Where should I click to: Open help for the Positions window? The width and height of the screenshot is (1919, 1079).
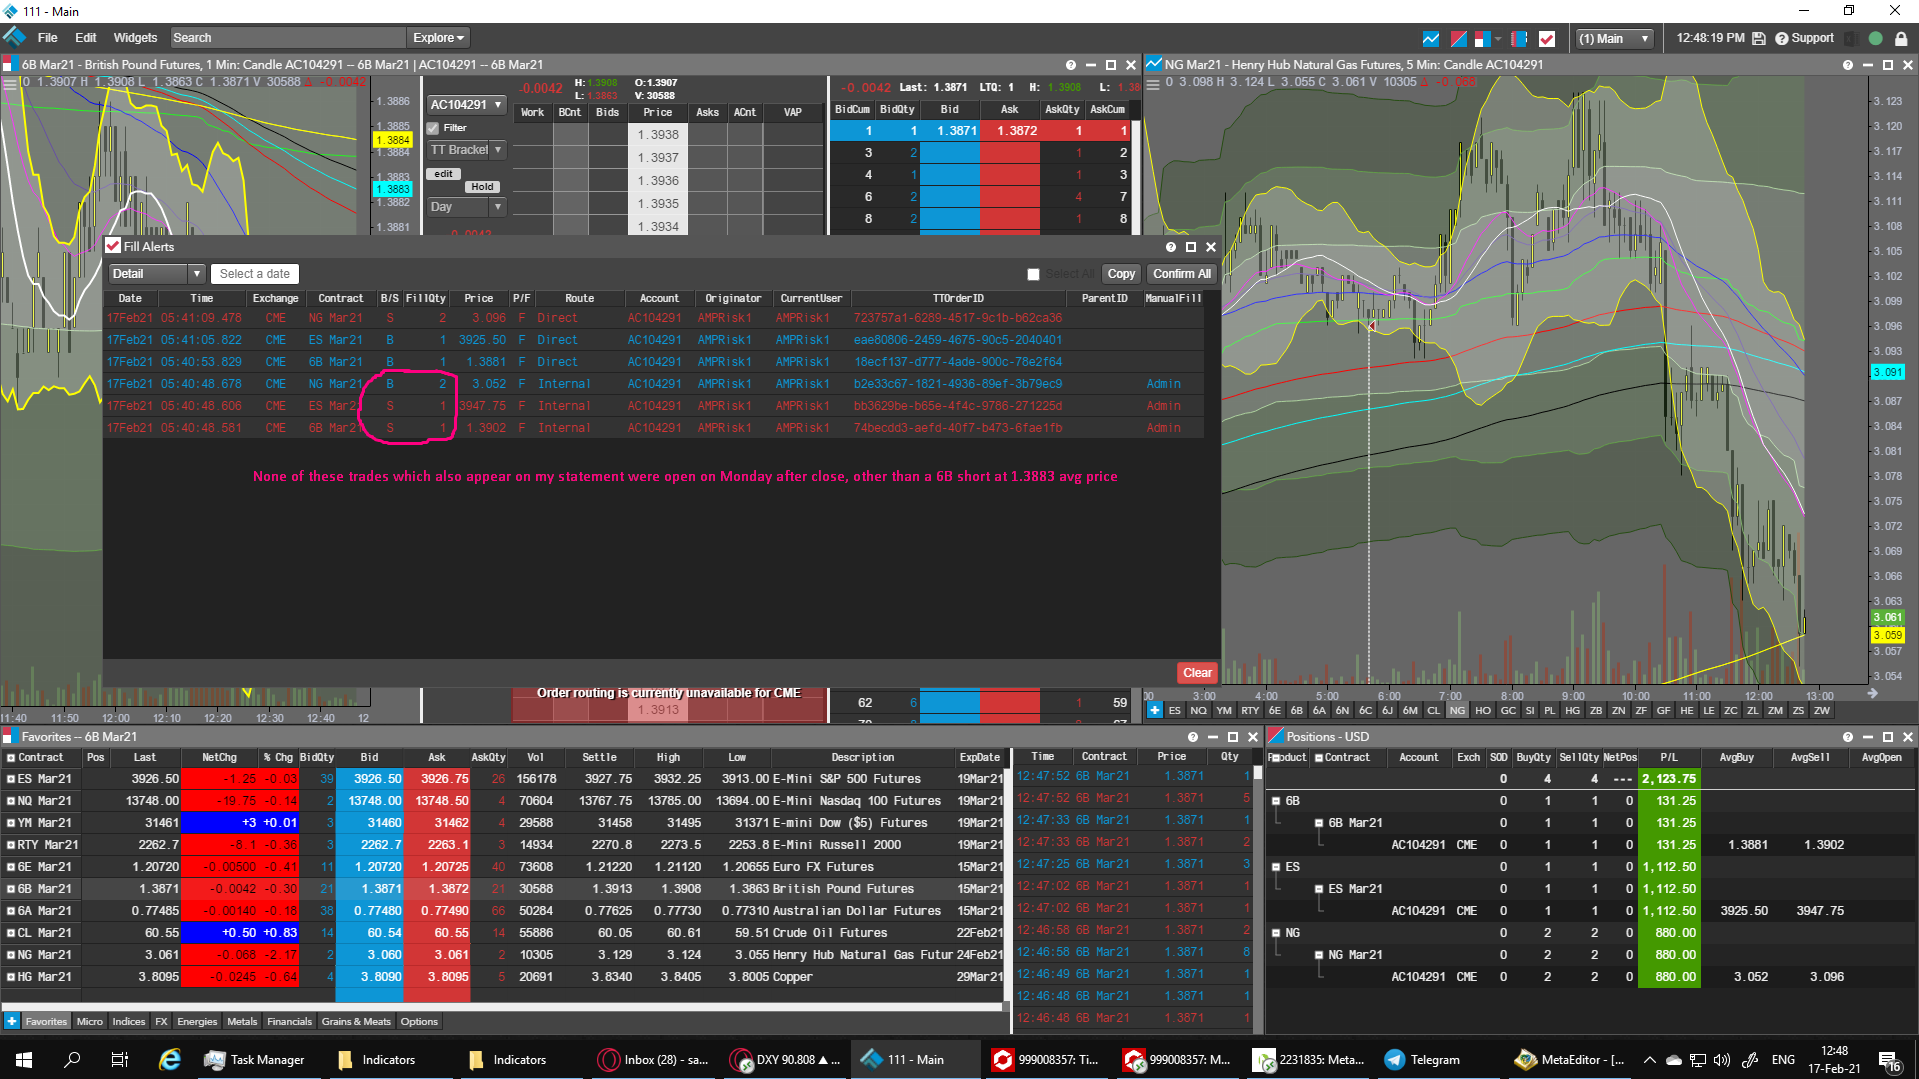click(1847, 737)
